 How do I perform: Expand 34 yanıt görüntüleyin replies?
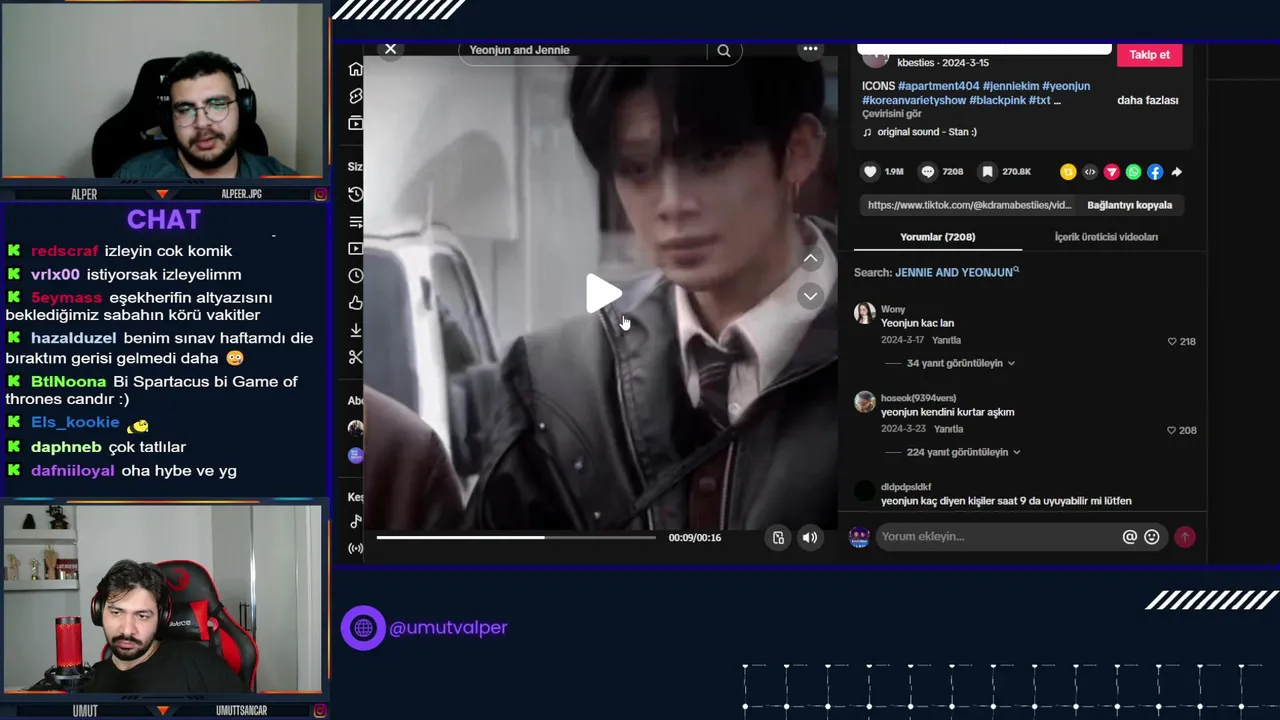point(960,363)
